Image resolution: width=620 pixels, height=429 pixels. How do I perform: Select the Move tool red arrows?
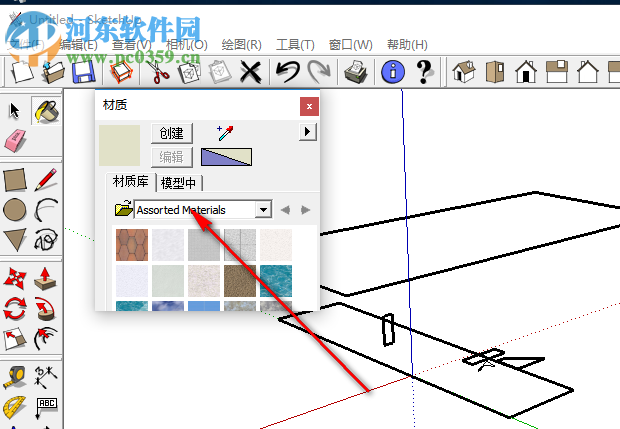coord(15,278)
